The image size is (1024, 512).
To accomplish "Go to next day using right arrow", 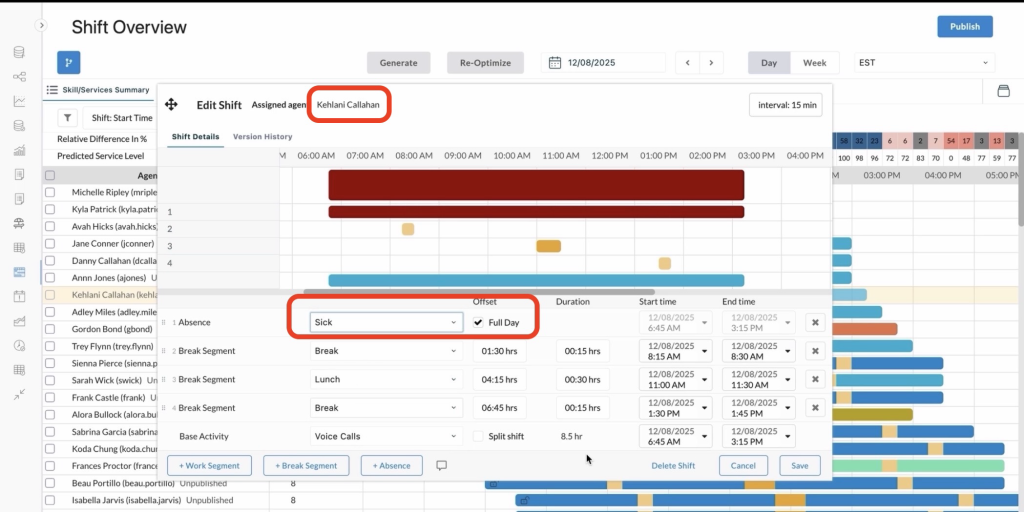I will [711, 63].
